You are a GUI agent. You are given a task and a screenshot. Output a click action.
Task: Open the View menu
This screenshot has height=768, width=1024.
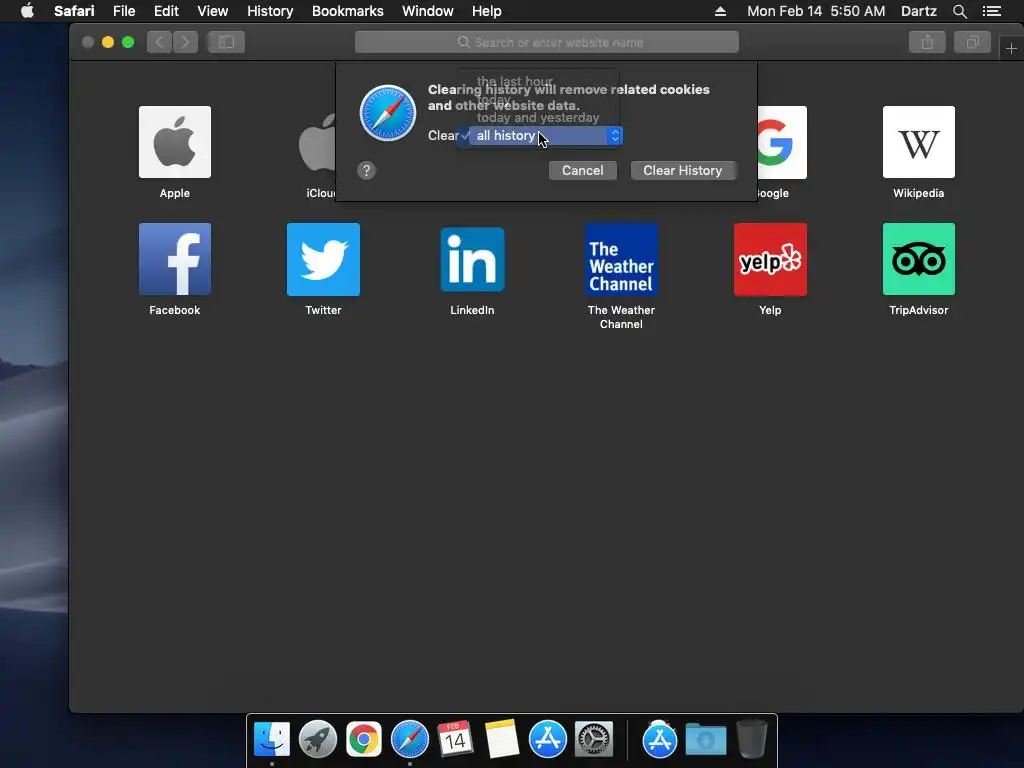point(212,11)
